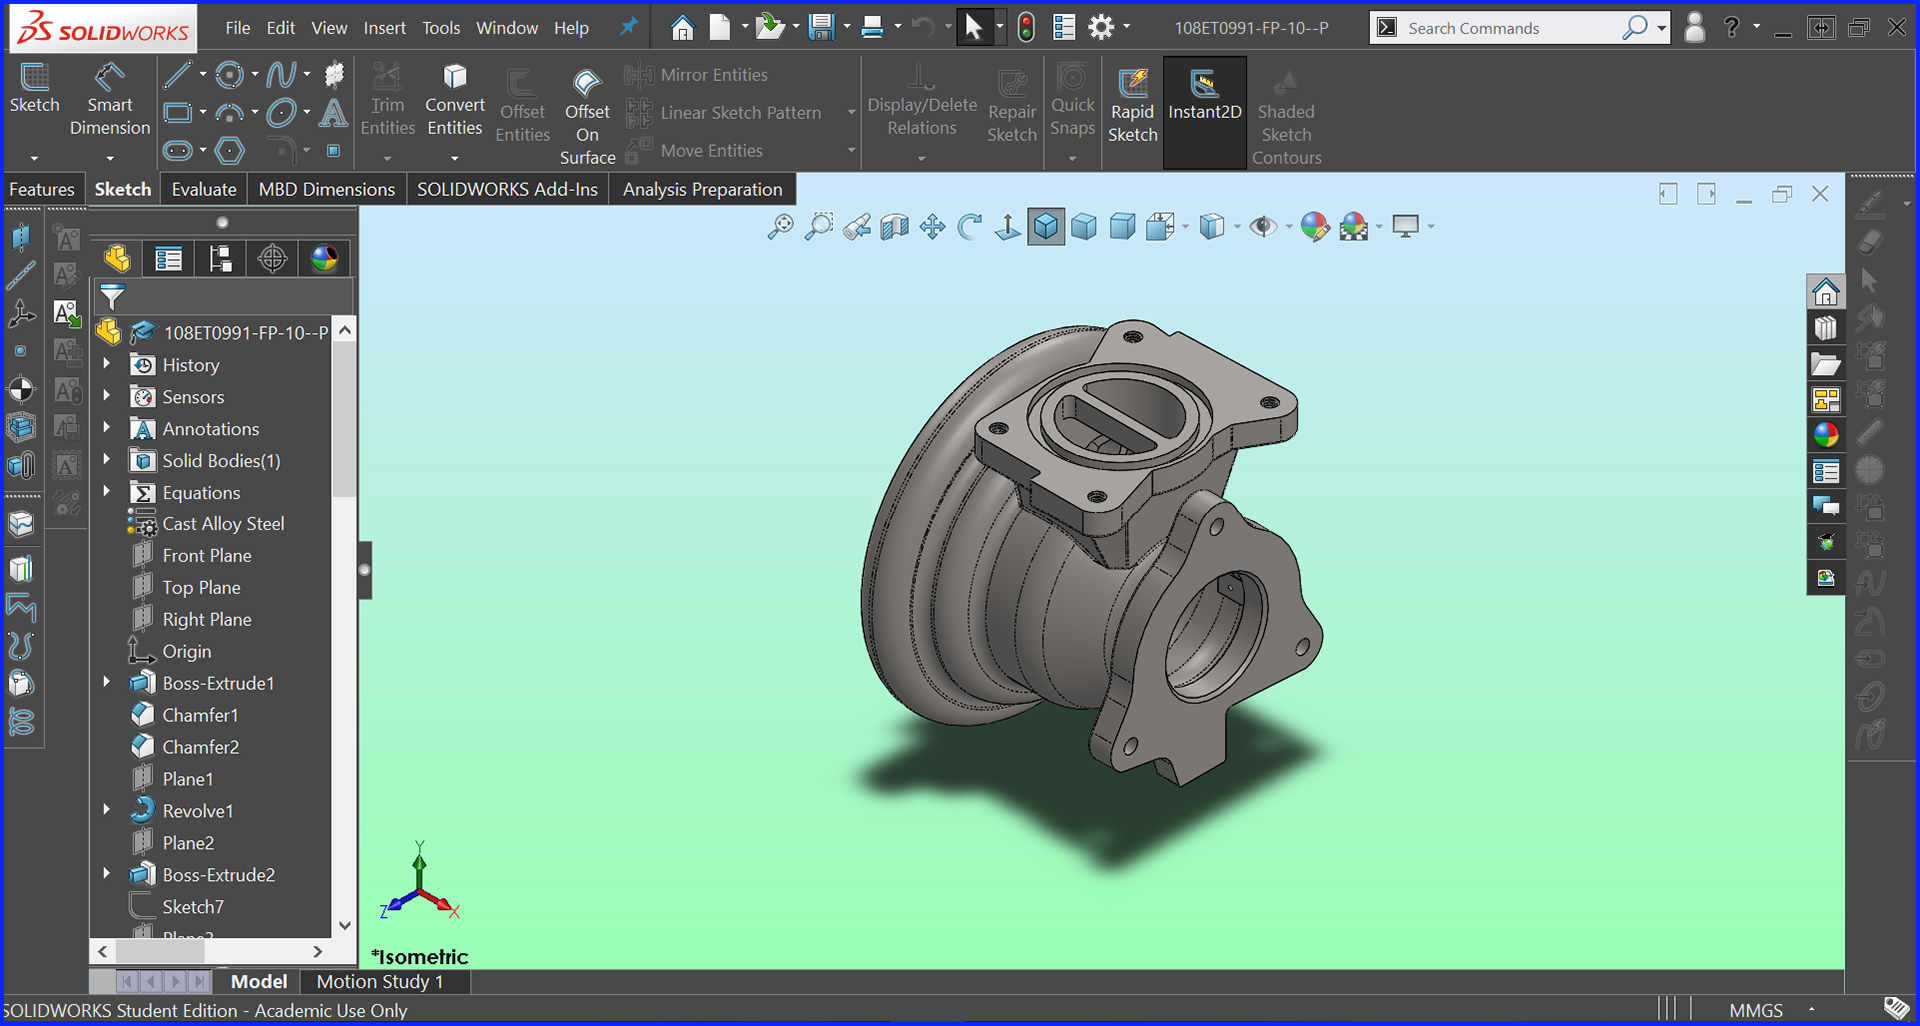Viewport: 1920px width, 1026px height.
Task: Open the SOLIDWORKS Add-Ins tab
Action: coord(507,189)
